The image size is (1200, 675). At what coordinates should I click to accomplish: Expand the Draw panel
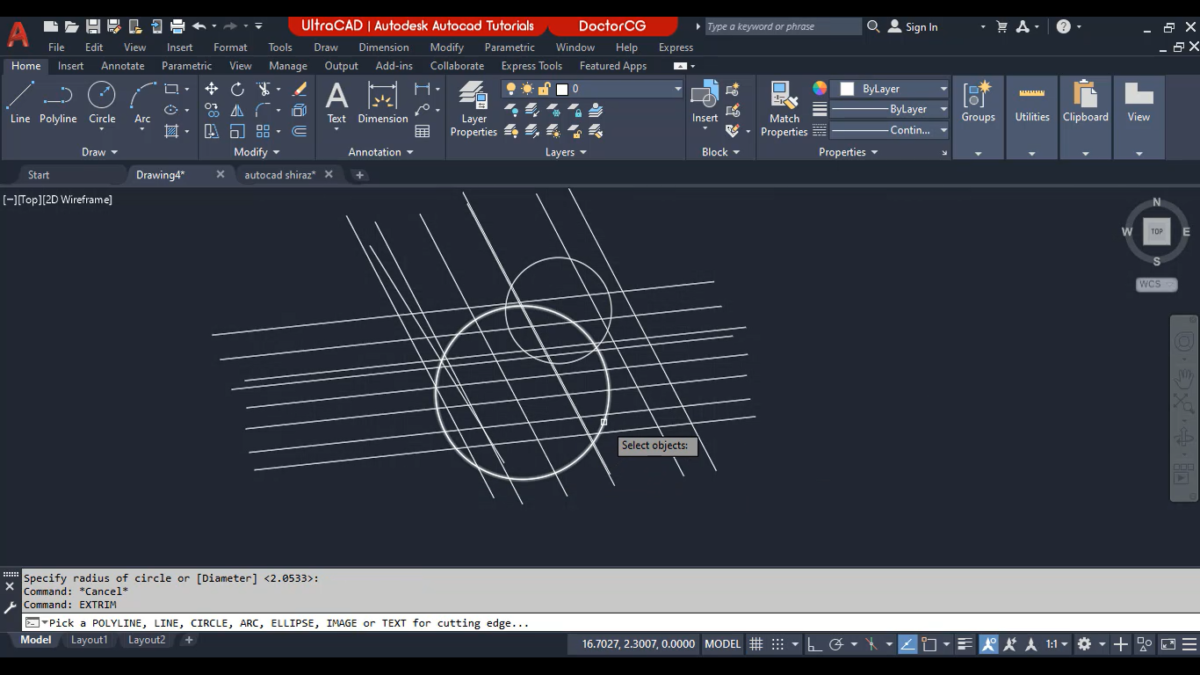pos(99,152)
